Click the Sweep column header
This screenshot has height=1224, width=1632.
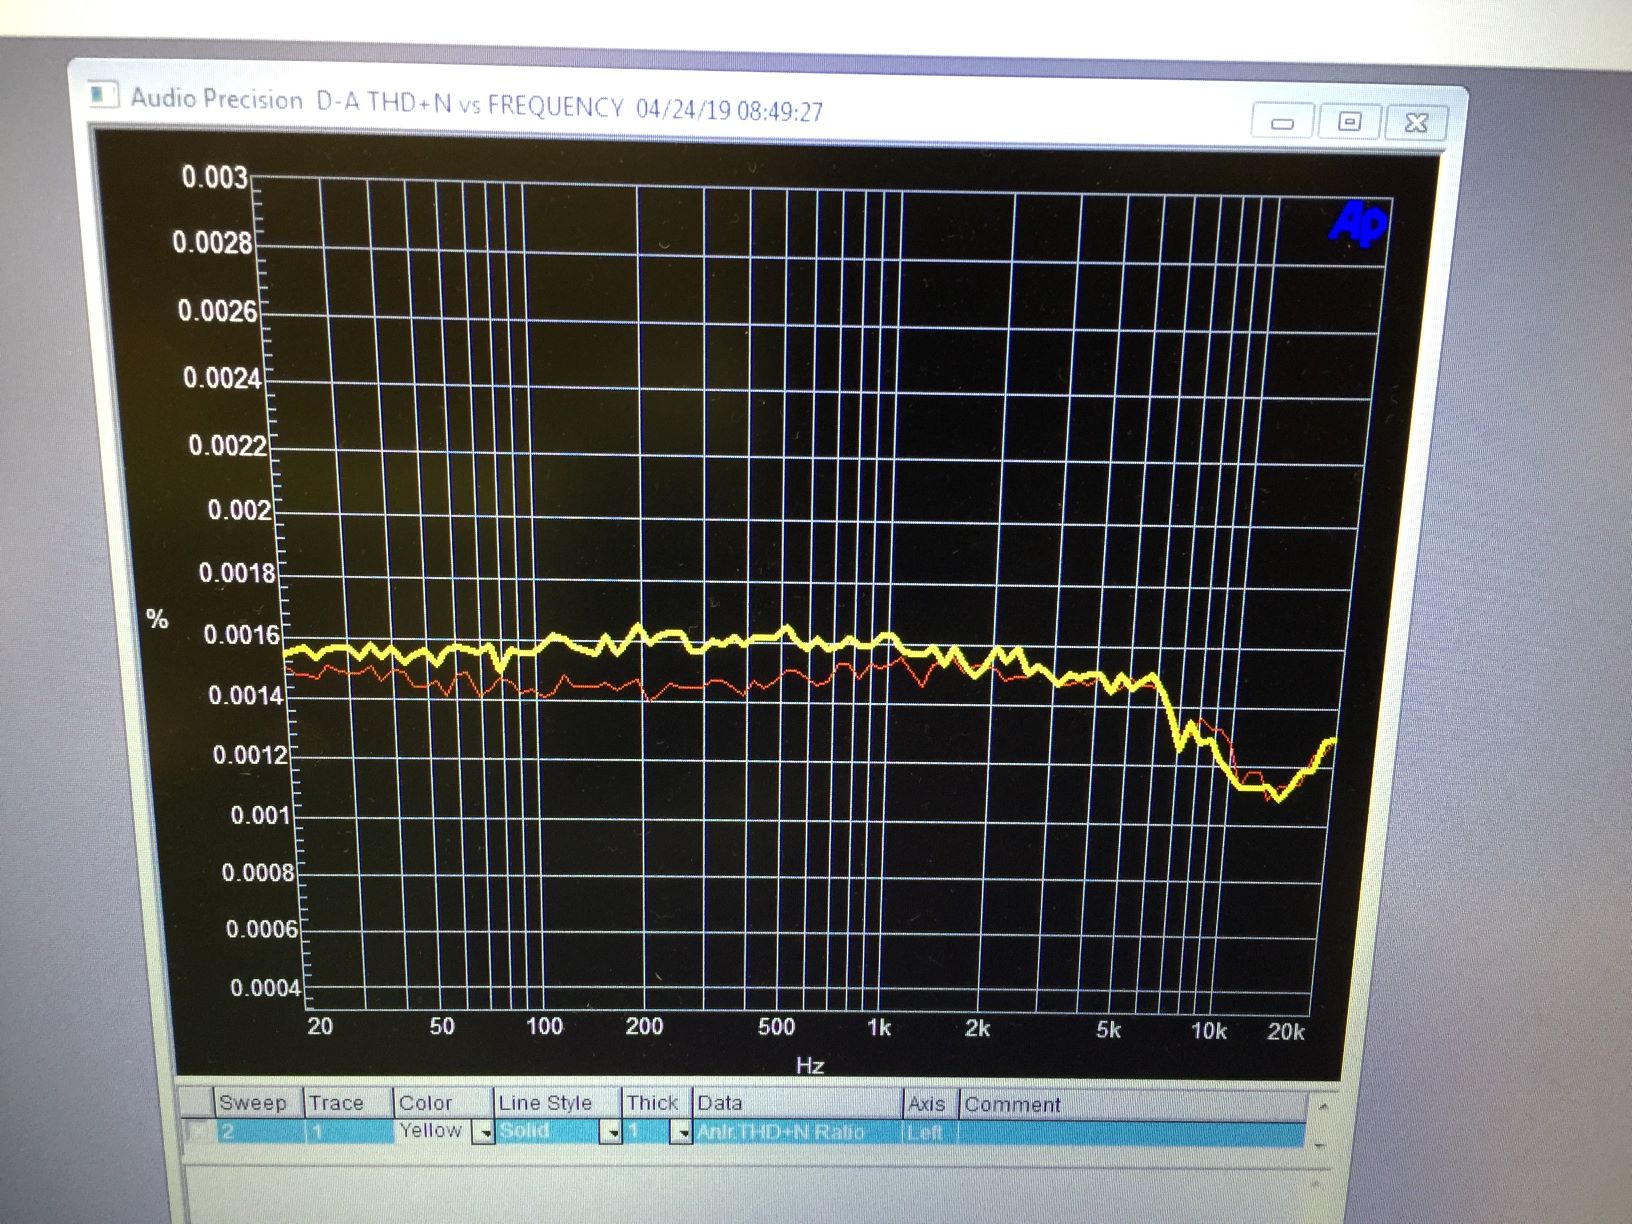pyautogui.click(x=259, y=1103)
